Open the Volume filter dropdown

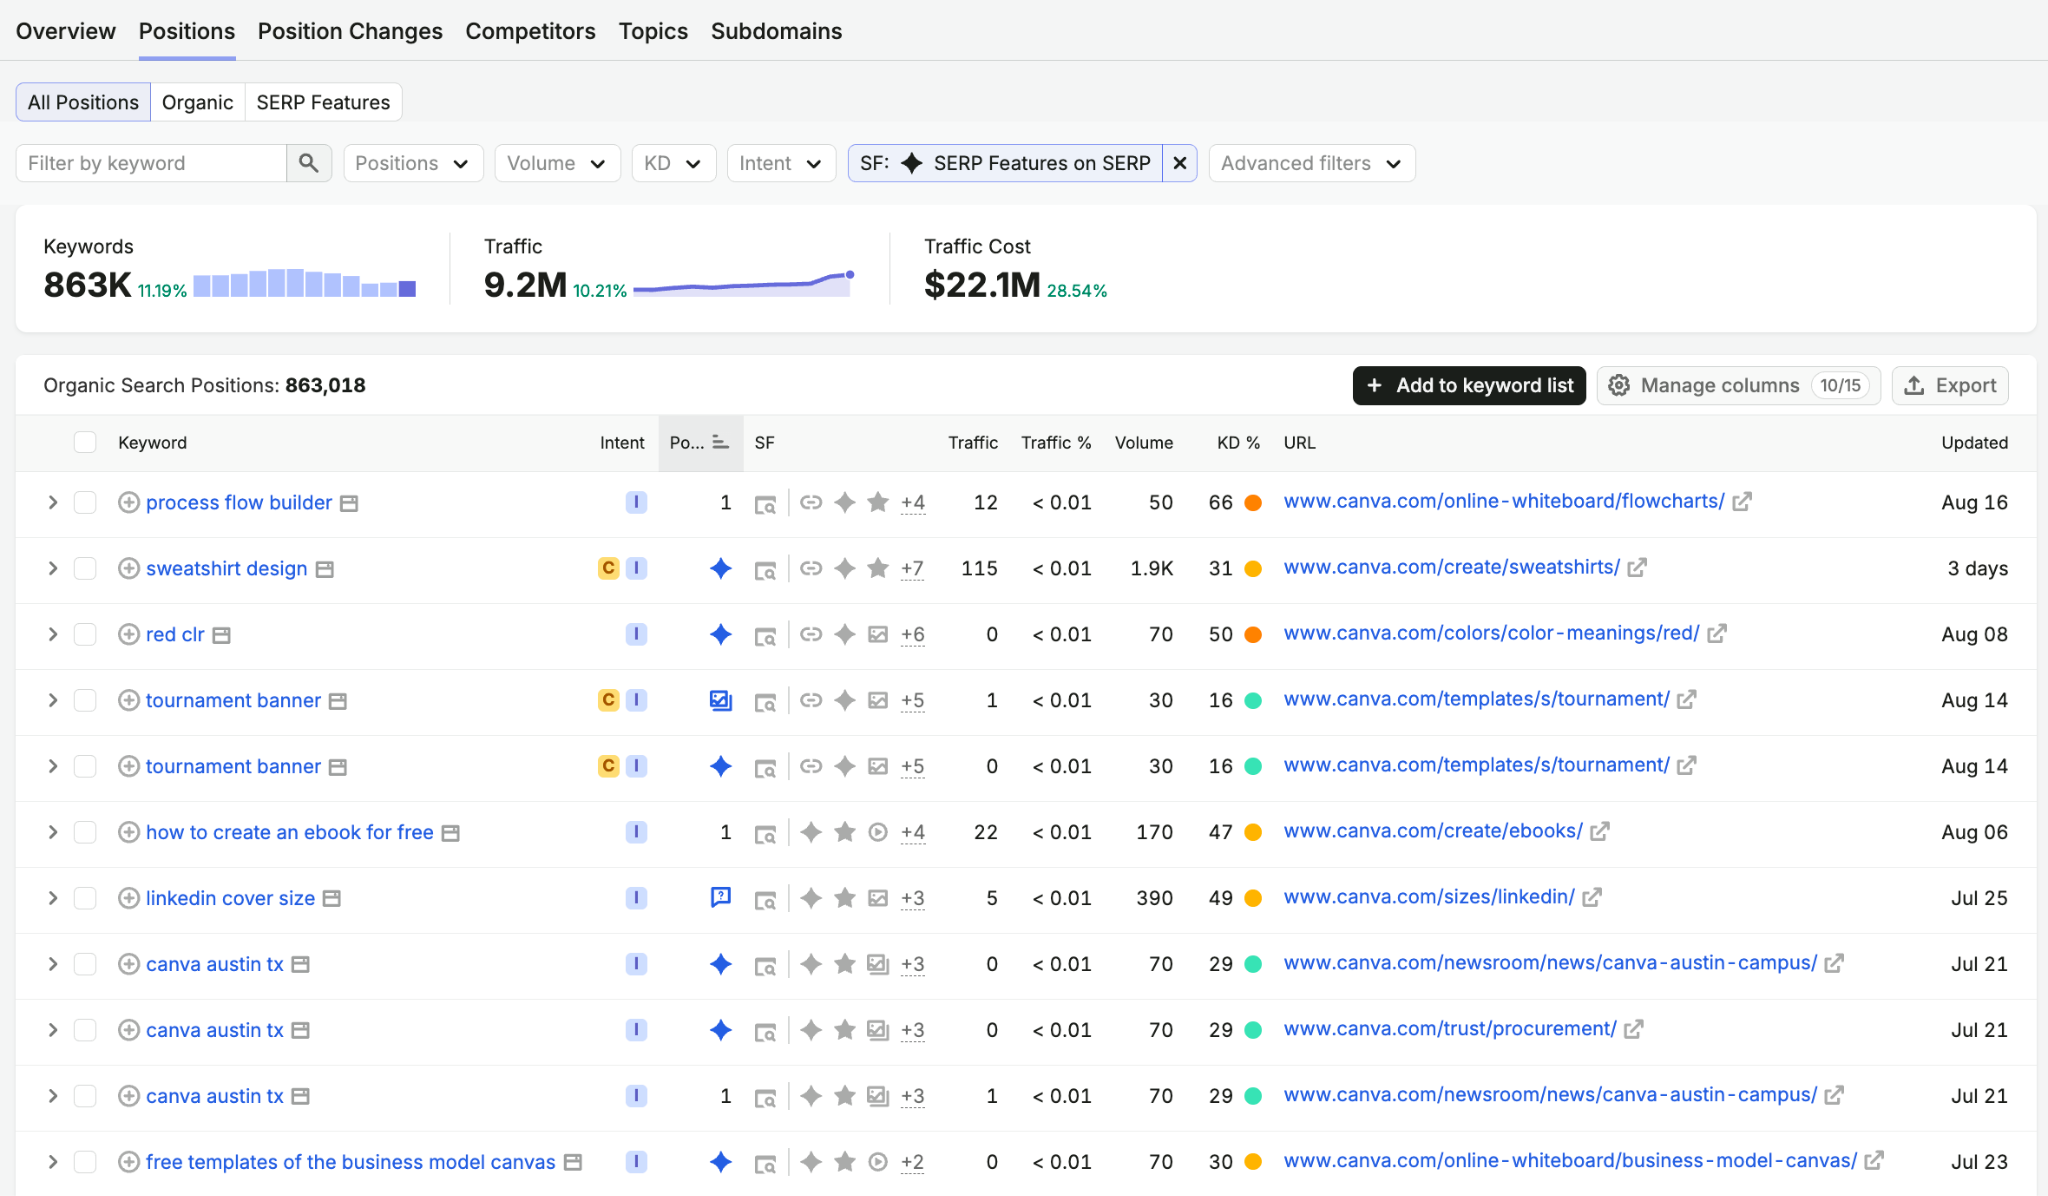(557, 163)
